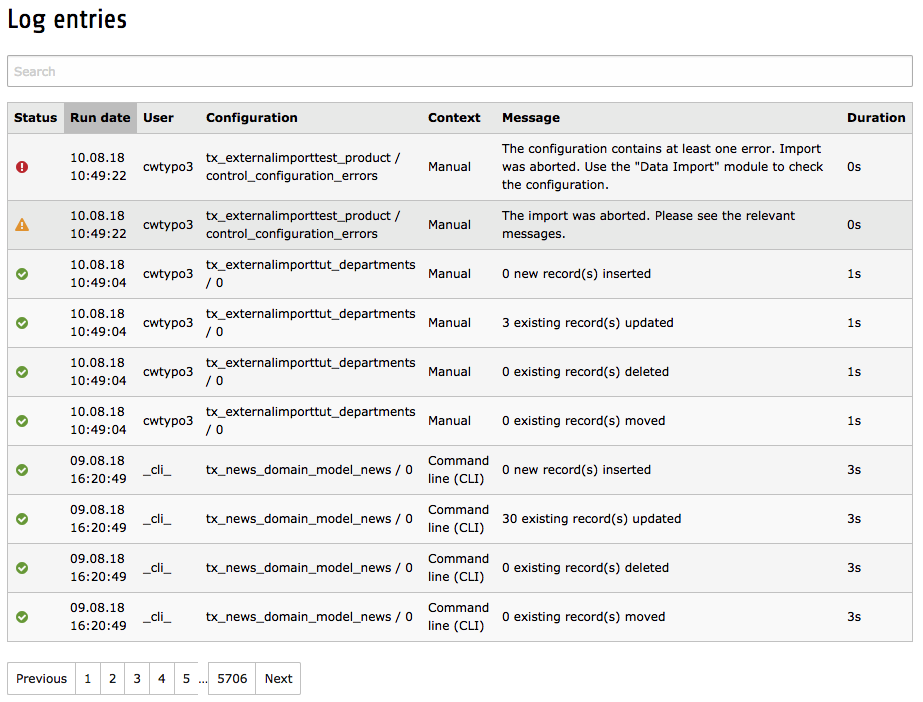Click the orange warning status icon
Image resolution: width=923 pixels, height=702 pixels.
coord(22,224)
